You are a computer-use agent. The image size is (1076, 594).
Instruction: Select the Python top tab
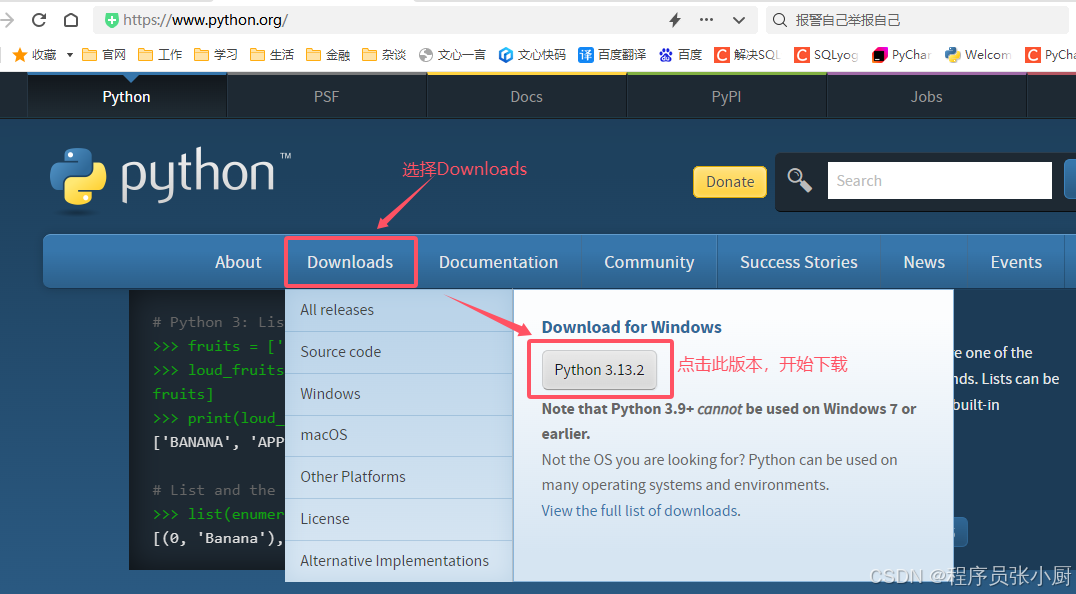point(126,97)
